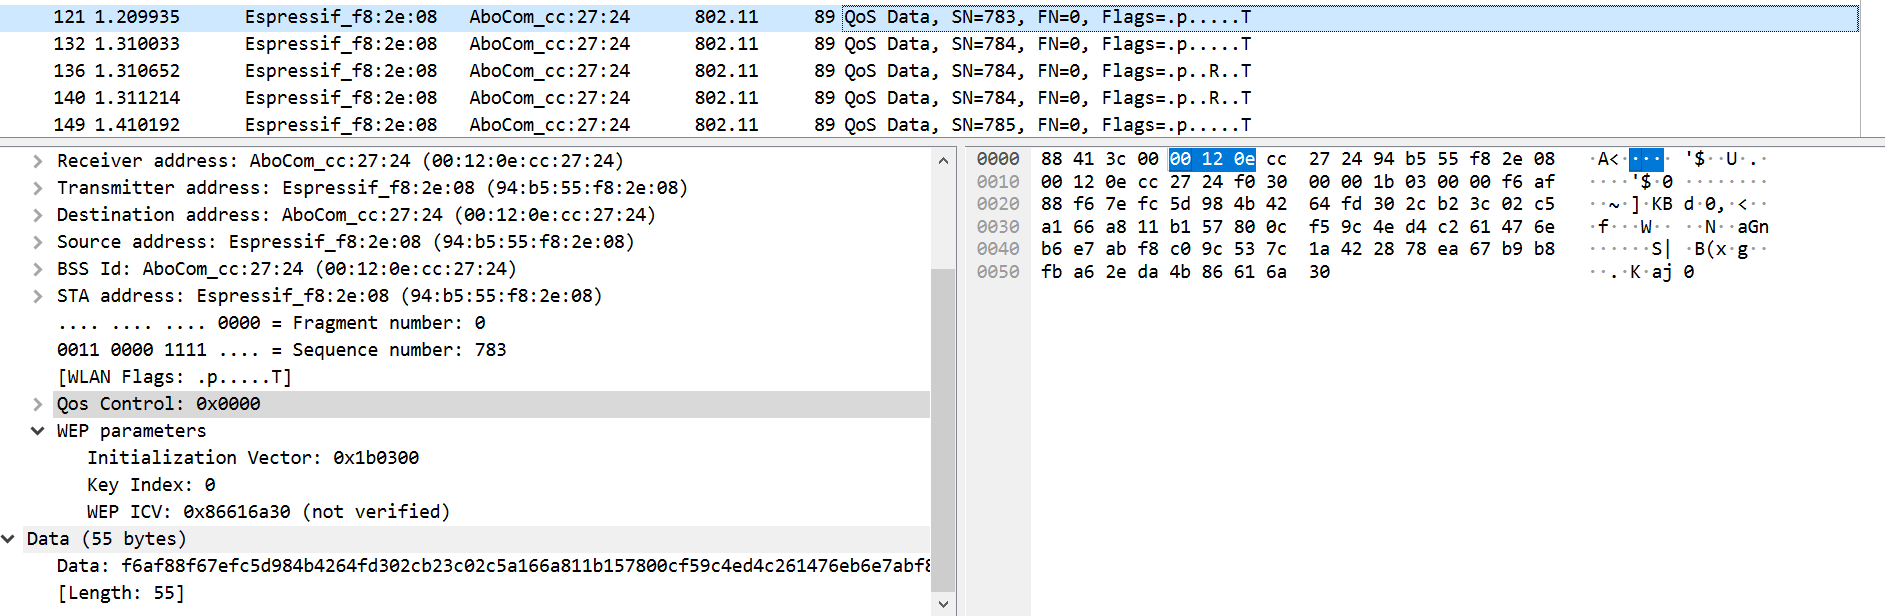Click hex offset 0020 in bytes pane
Image resolution: width=1885 pixels, height=616 pixels.
(998, 204)
